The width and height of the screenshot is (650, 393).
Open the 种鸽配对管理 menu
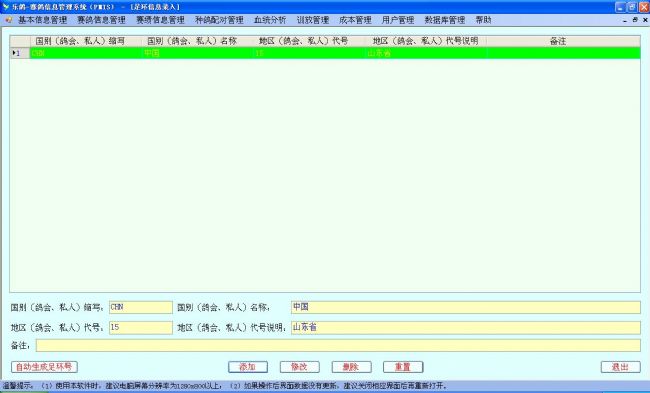point(219,20)
